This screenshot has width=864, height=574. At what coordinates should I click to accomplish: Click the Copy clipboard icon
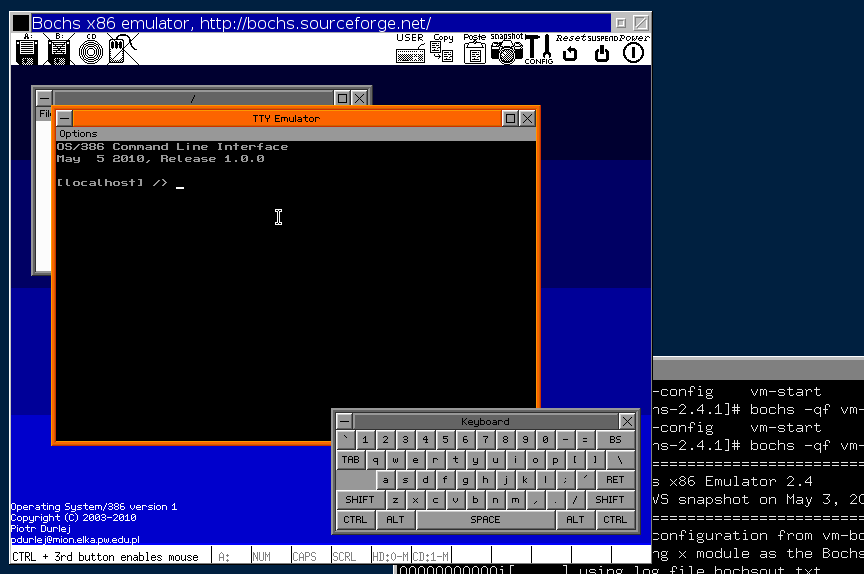coord(442,49)
